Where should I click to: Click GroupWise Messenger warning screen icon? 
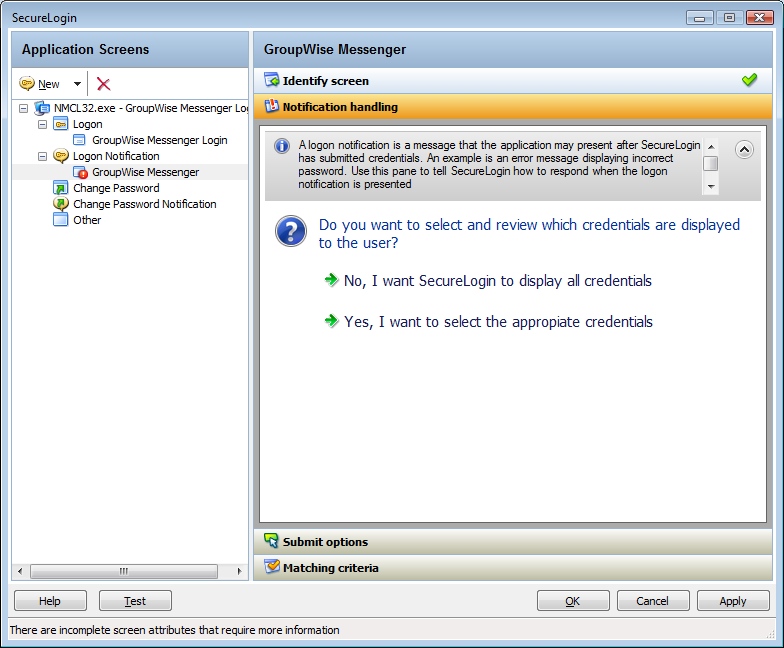(x=80, y=172)
